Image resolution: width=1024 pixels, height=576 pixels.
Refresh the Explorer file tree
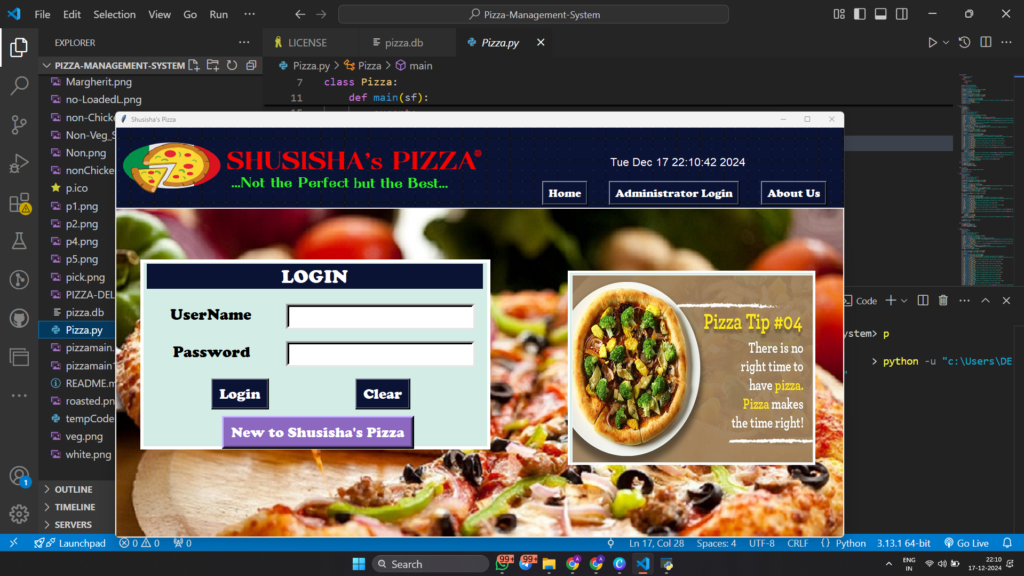[x=232, y=65]
